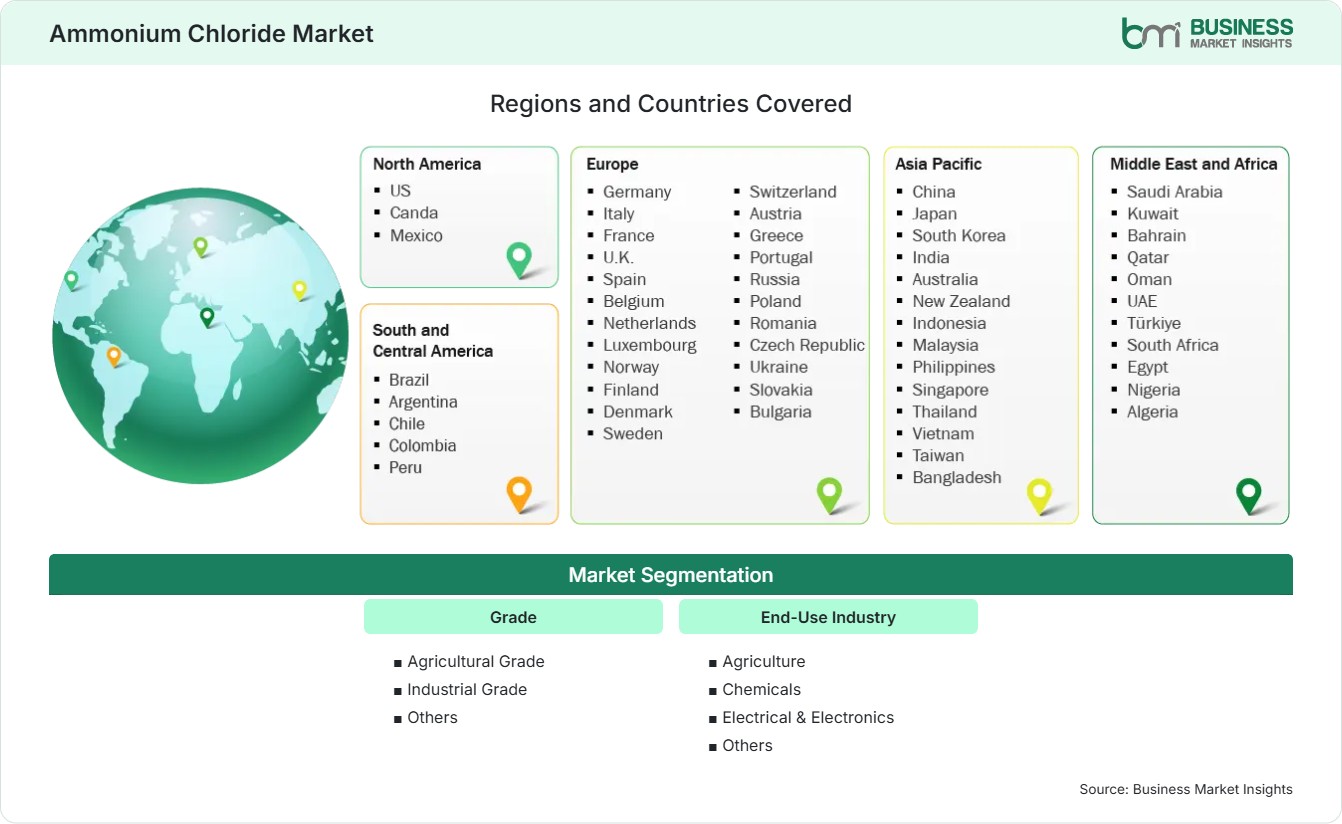This screenshot has height=824, width=1342.
Task: Click 'Agricultural Grade' under Grade
Action: (476, 661)
